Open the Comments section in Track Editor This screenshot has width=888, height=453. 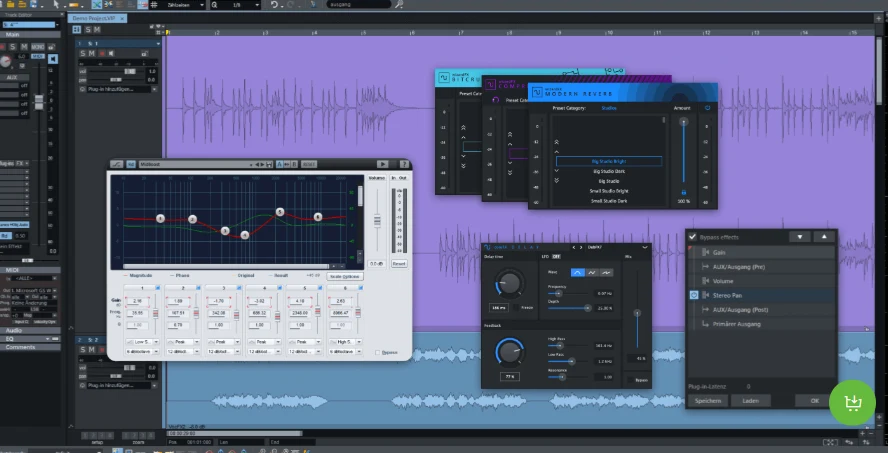(x=30, y=347)
